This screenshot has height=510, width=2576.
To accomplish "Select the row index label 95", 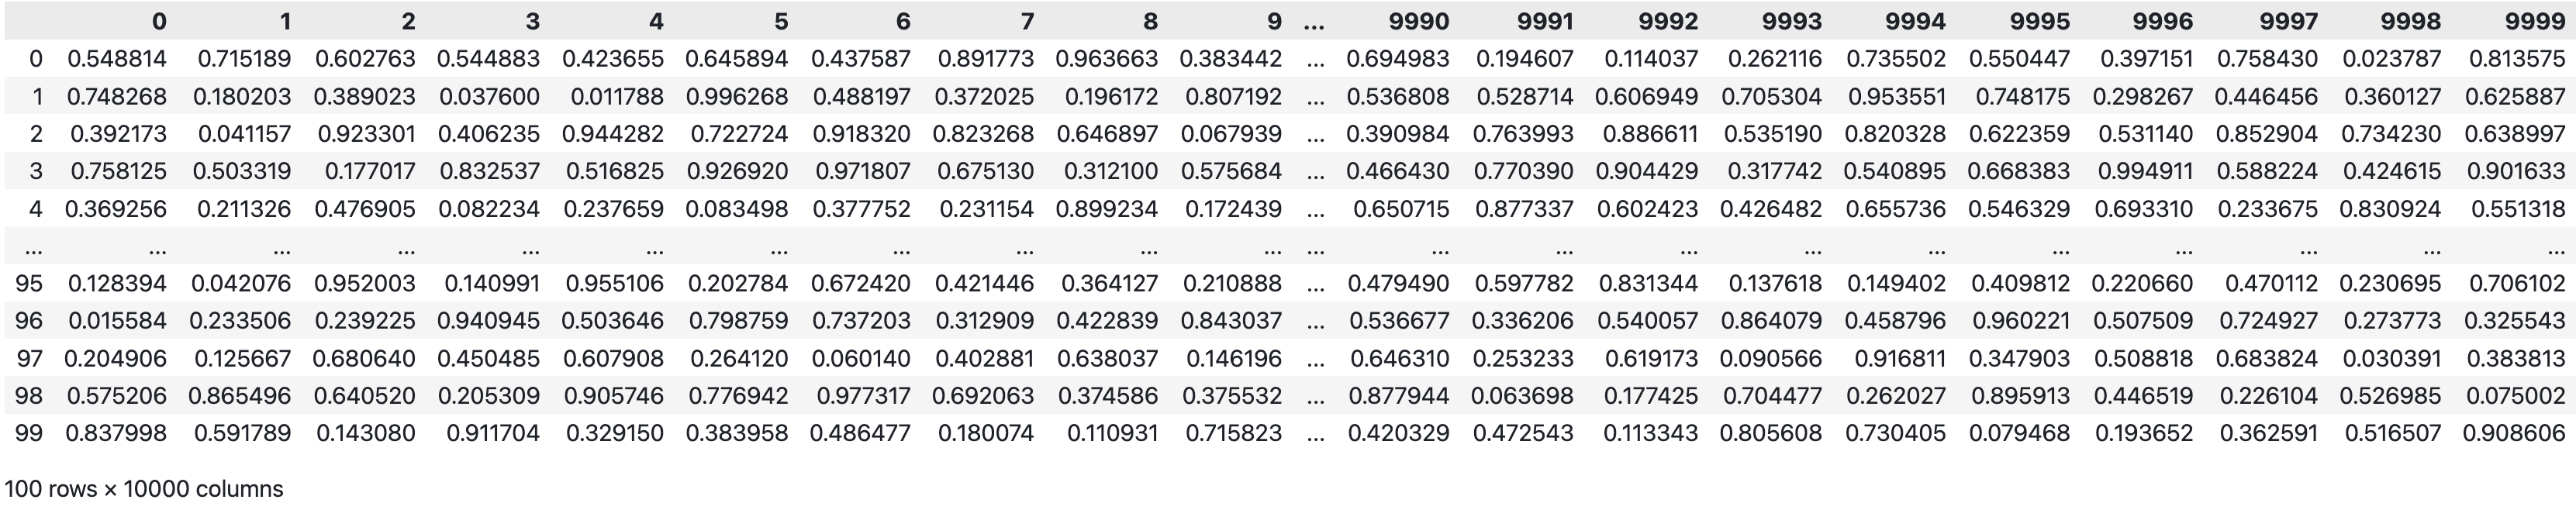I will 29,284.
